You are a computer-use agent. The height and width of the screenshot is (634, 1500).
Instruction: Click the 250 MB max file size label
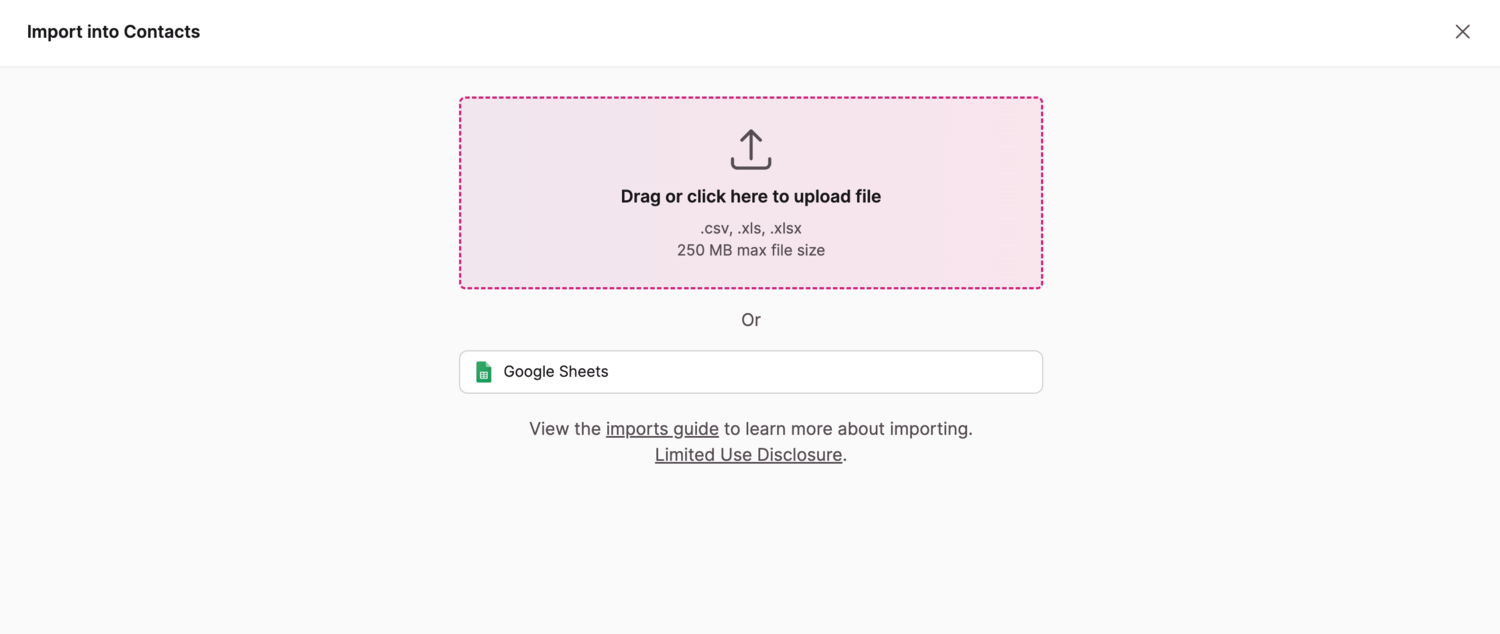pos(750,250)
